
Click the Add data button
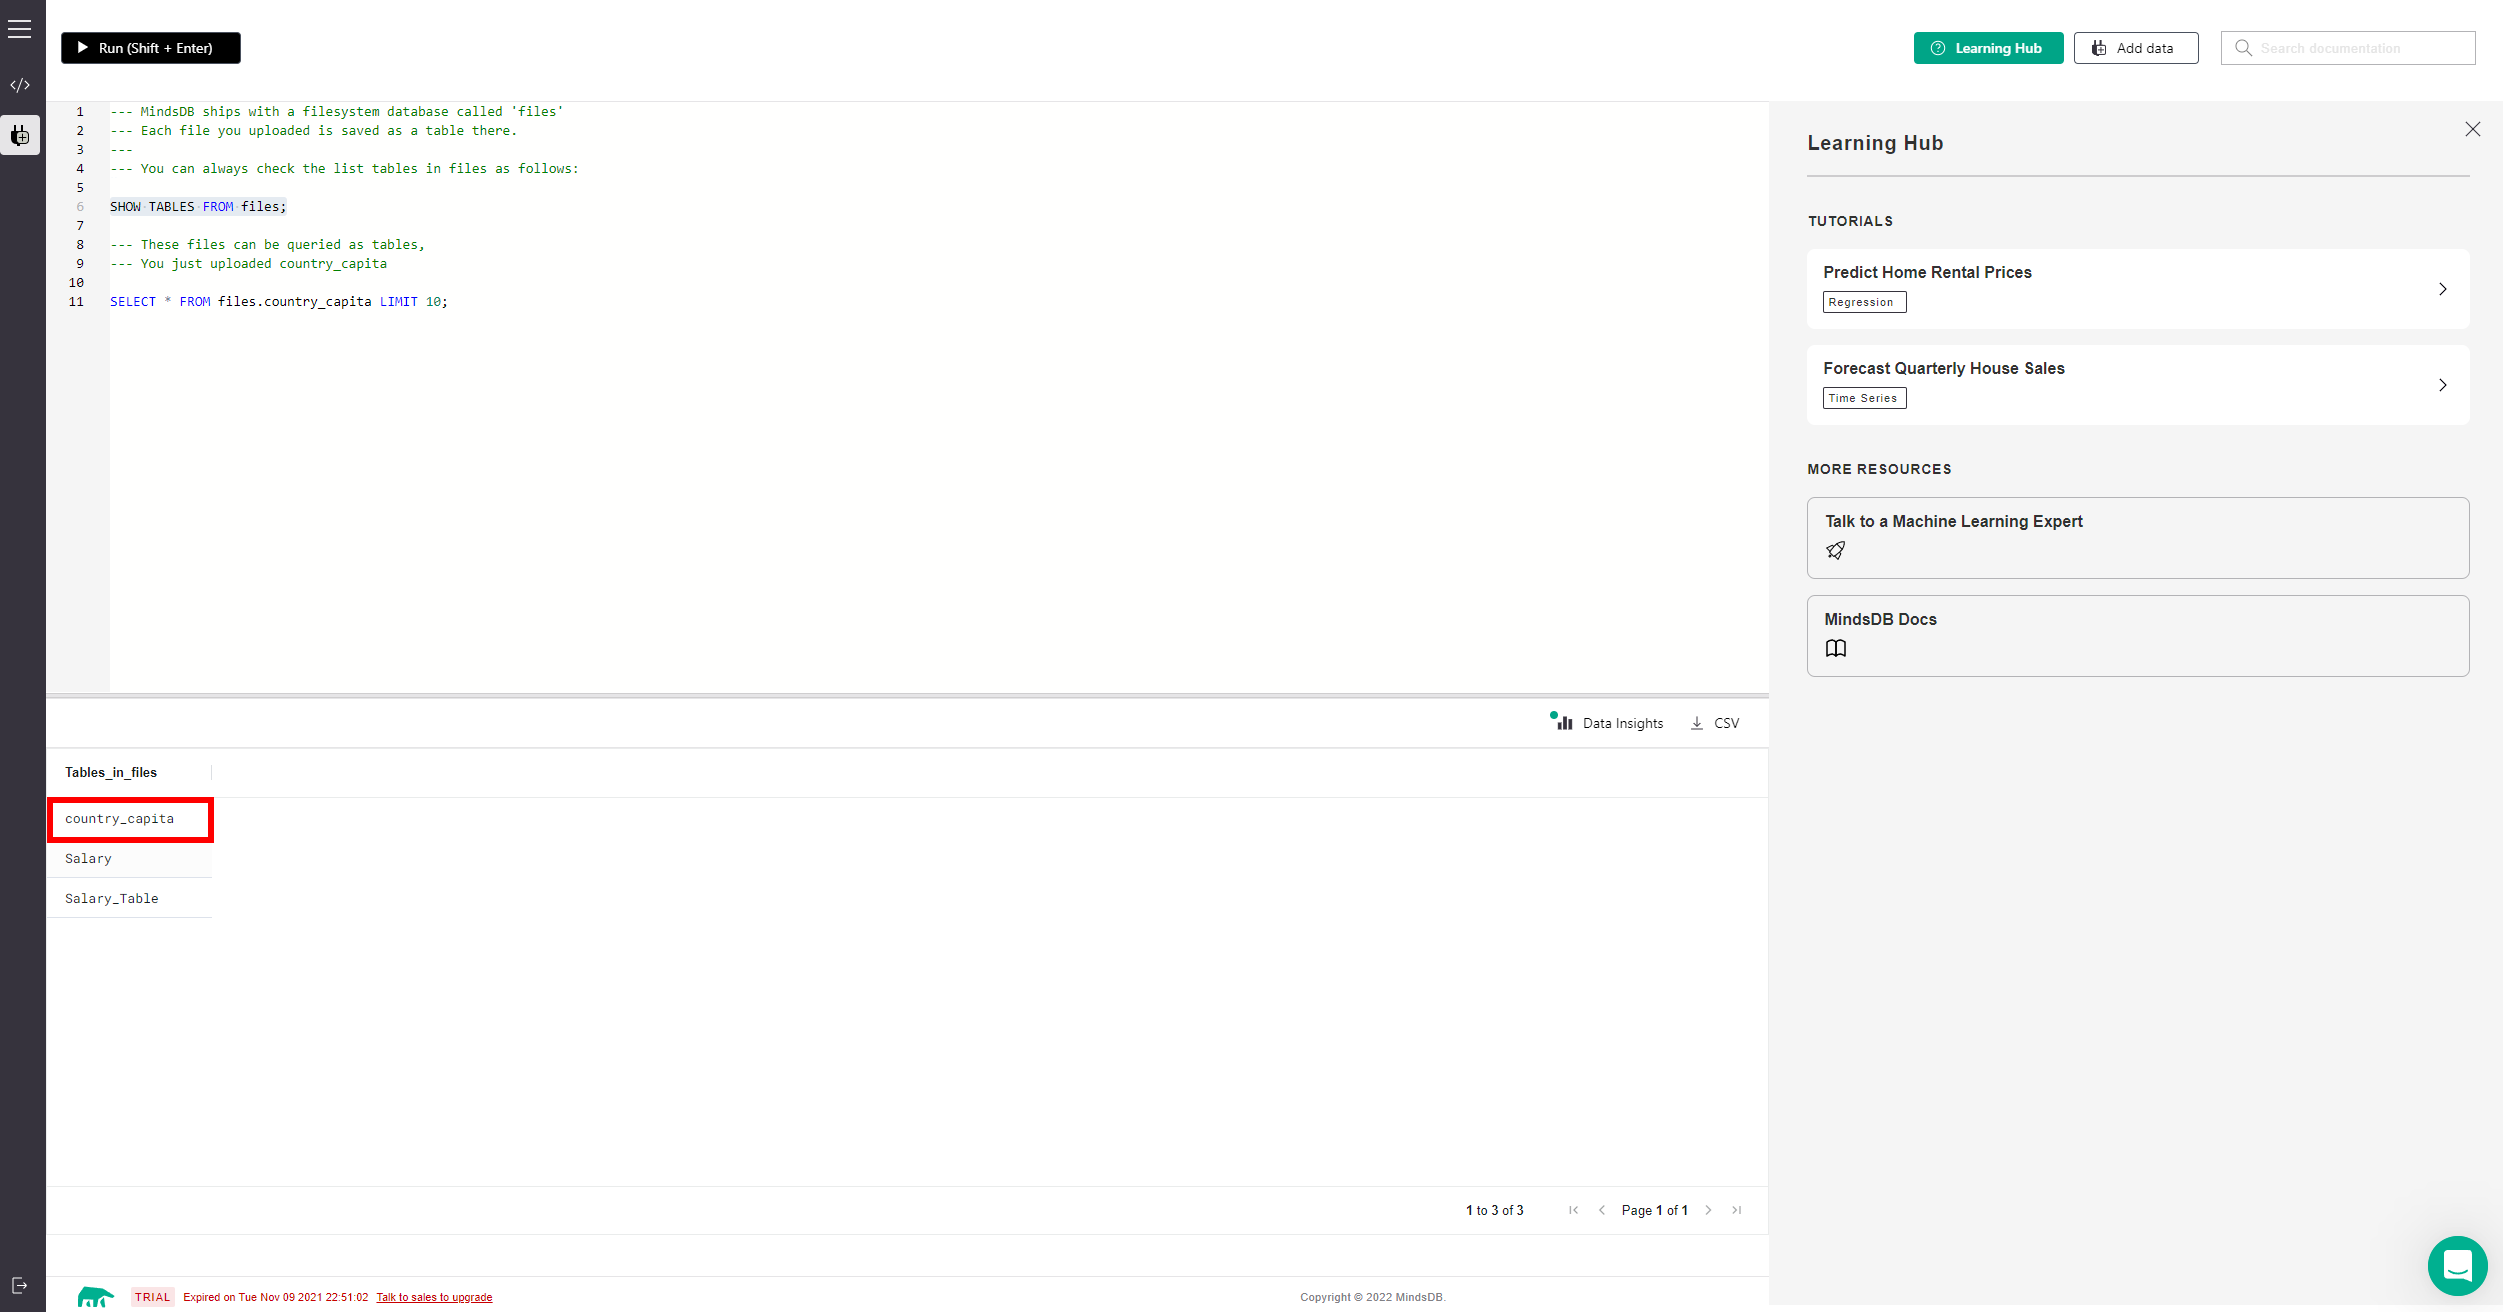coord(2135,48)
